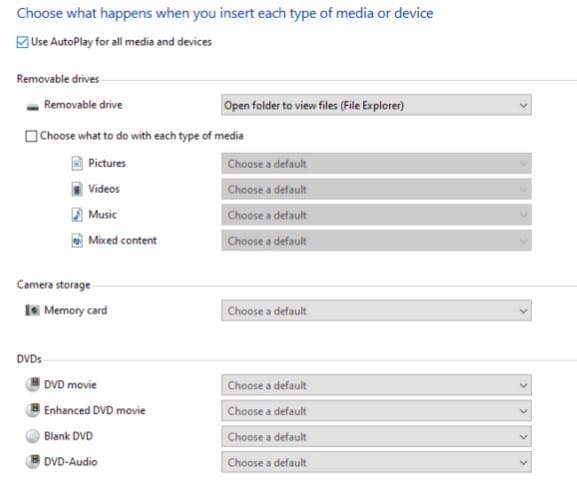The width and height of the screenshot is (577, 483).
Task: Click the Removable drive icon
Action: pyautogui.click(x=32, y=107)
